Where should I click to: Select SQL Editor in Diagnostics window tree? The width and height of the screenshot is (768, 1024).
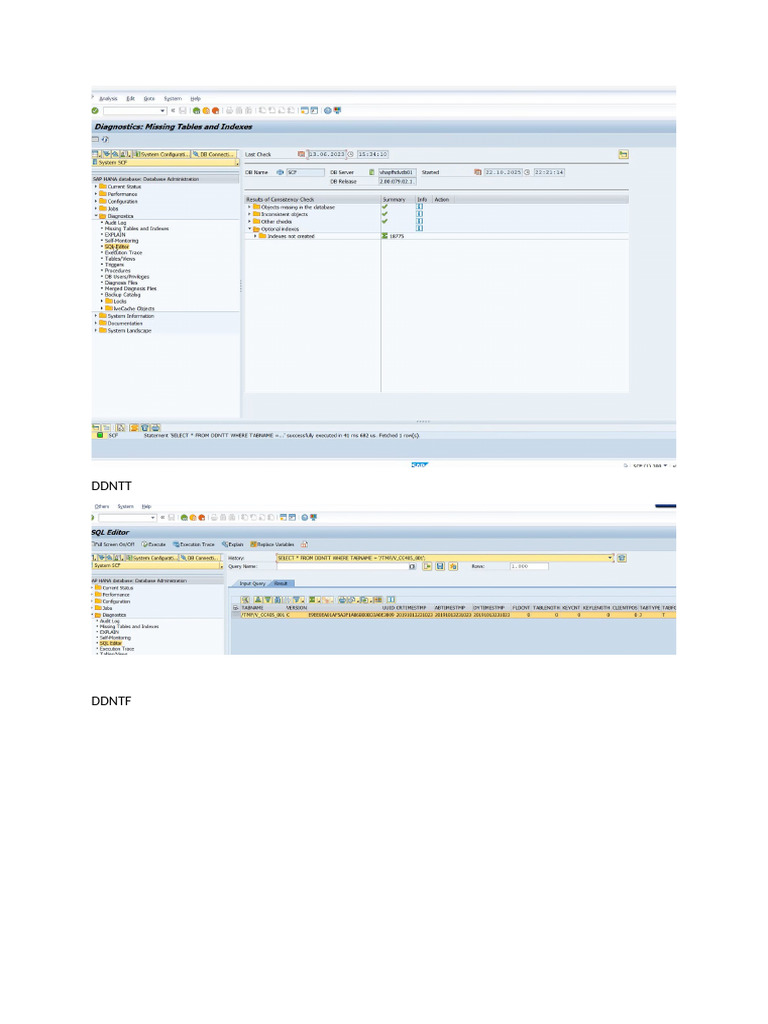coord(117,247)
